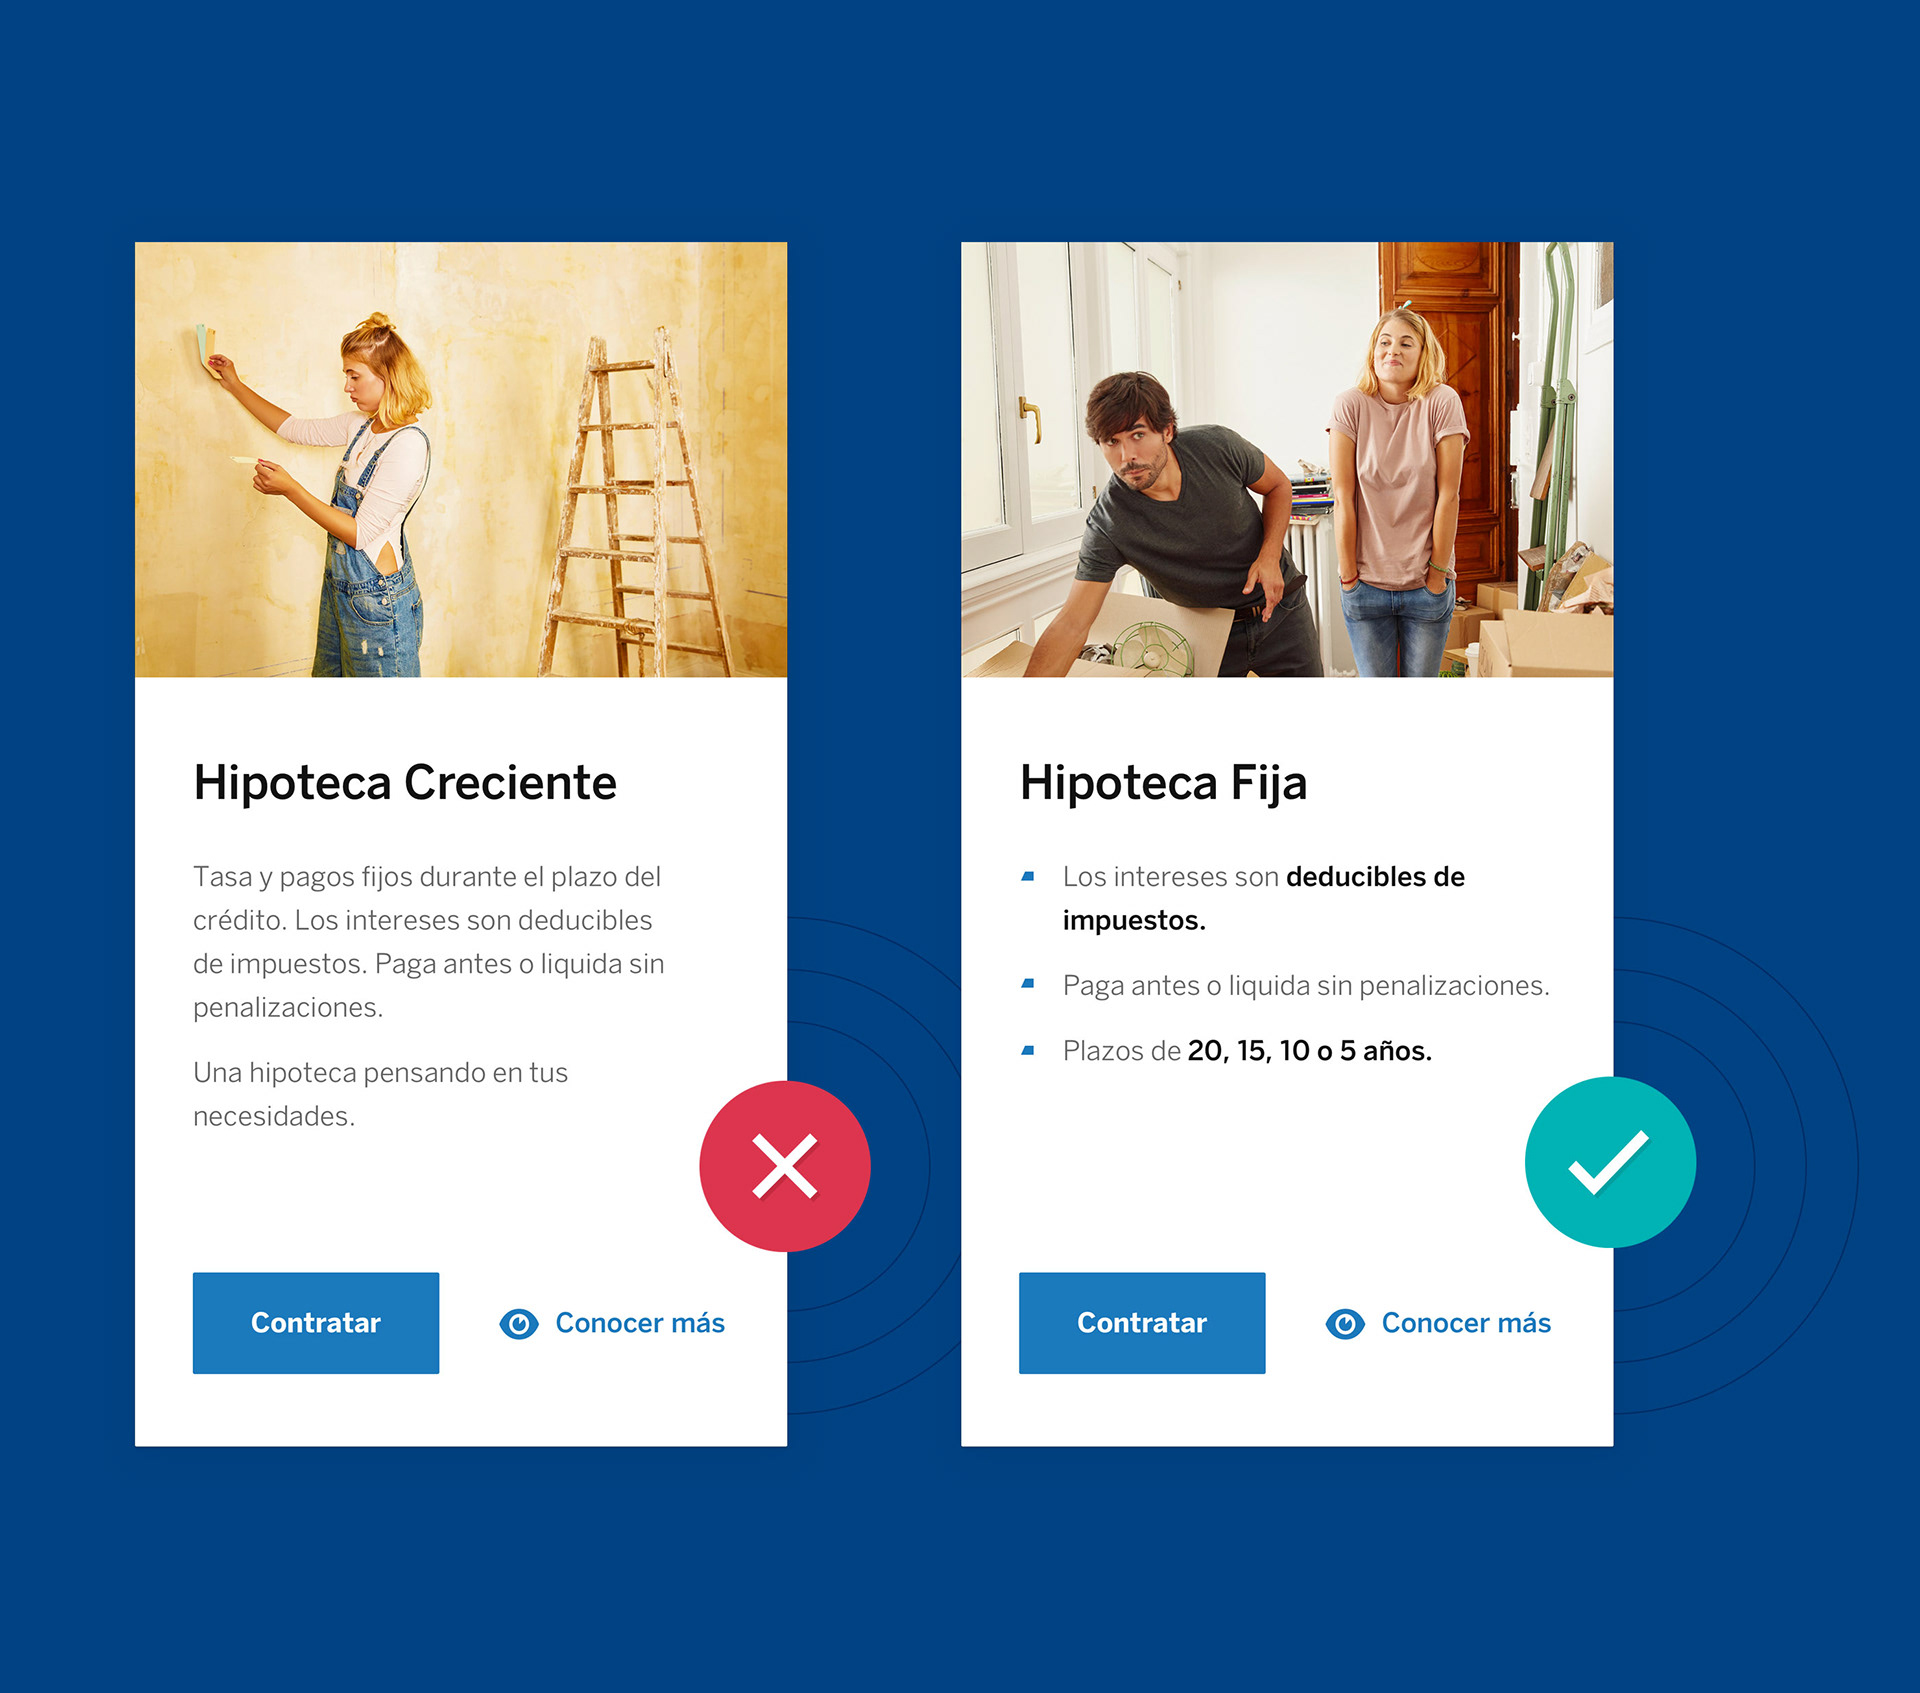Click the 'Tasa y pagos fijos' paragraph
1920x1693 pixels.
[429, 942]
